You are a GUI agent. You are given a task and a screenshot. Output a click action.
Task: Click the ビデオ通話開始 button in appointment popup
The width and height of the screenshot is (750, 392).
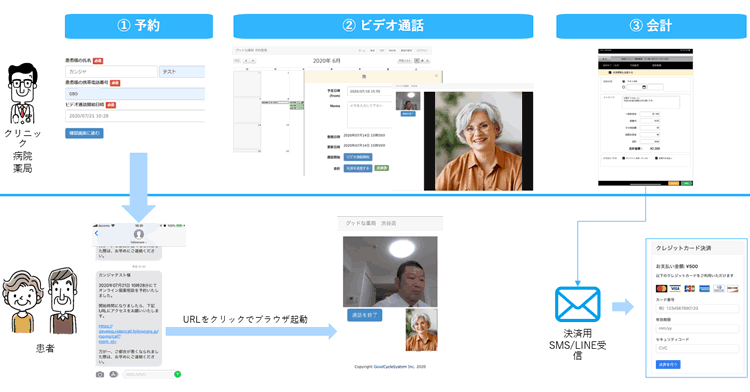358,157
